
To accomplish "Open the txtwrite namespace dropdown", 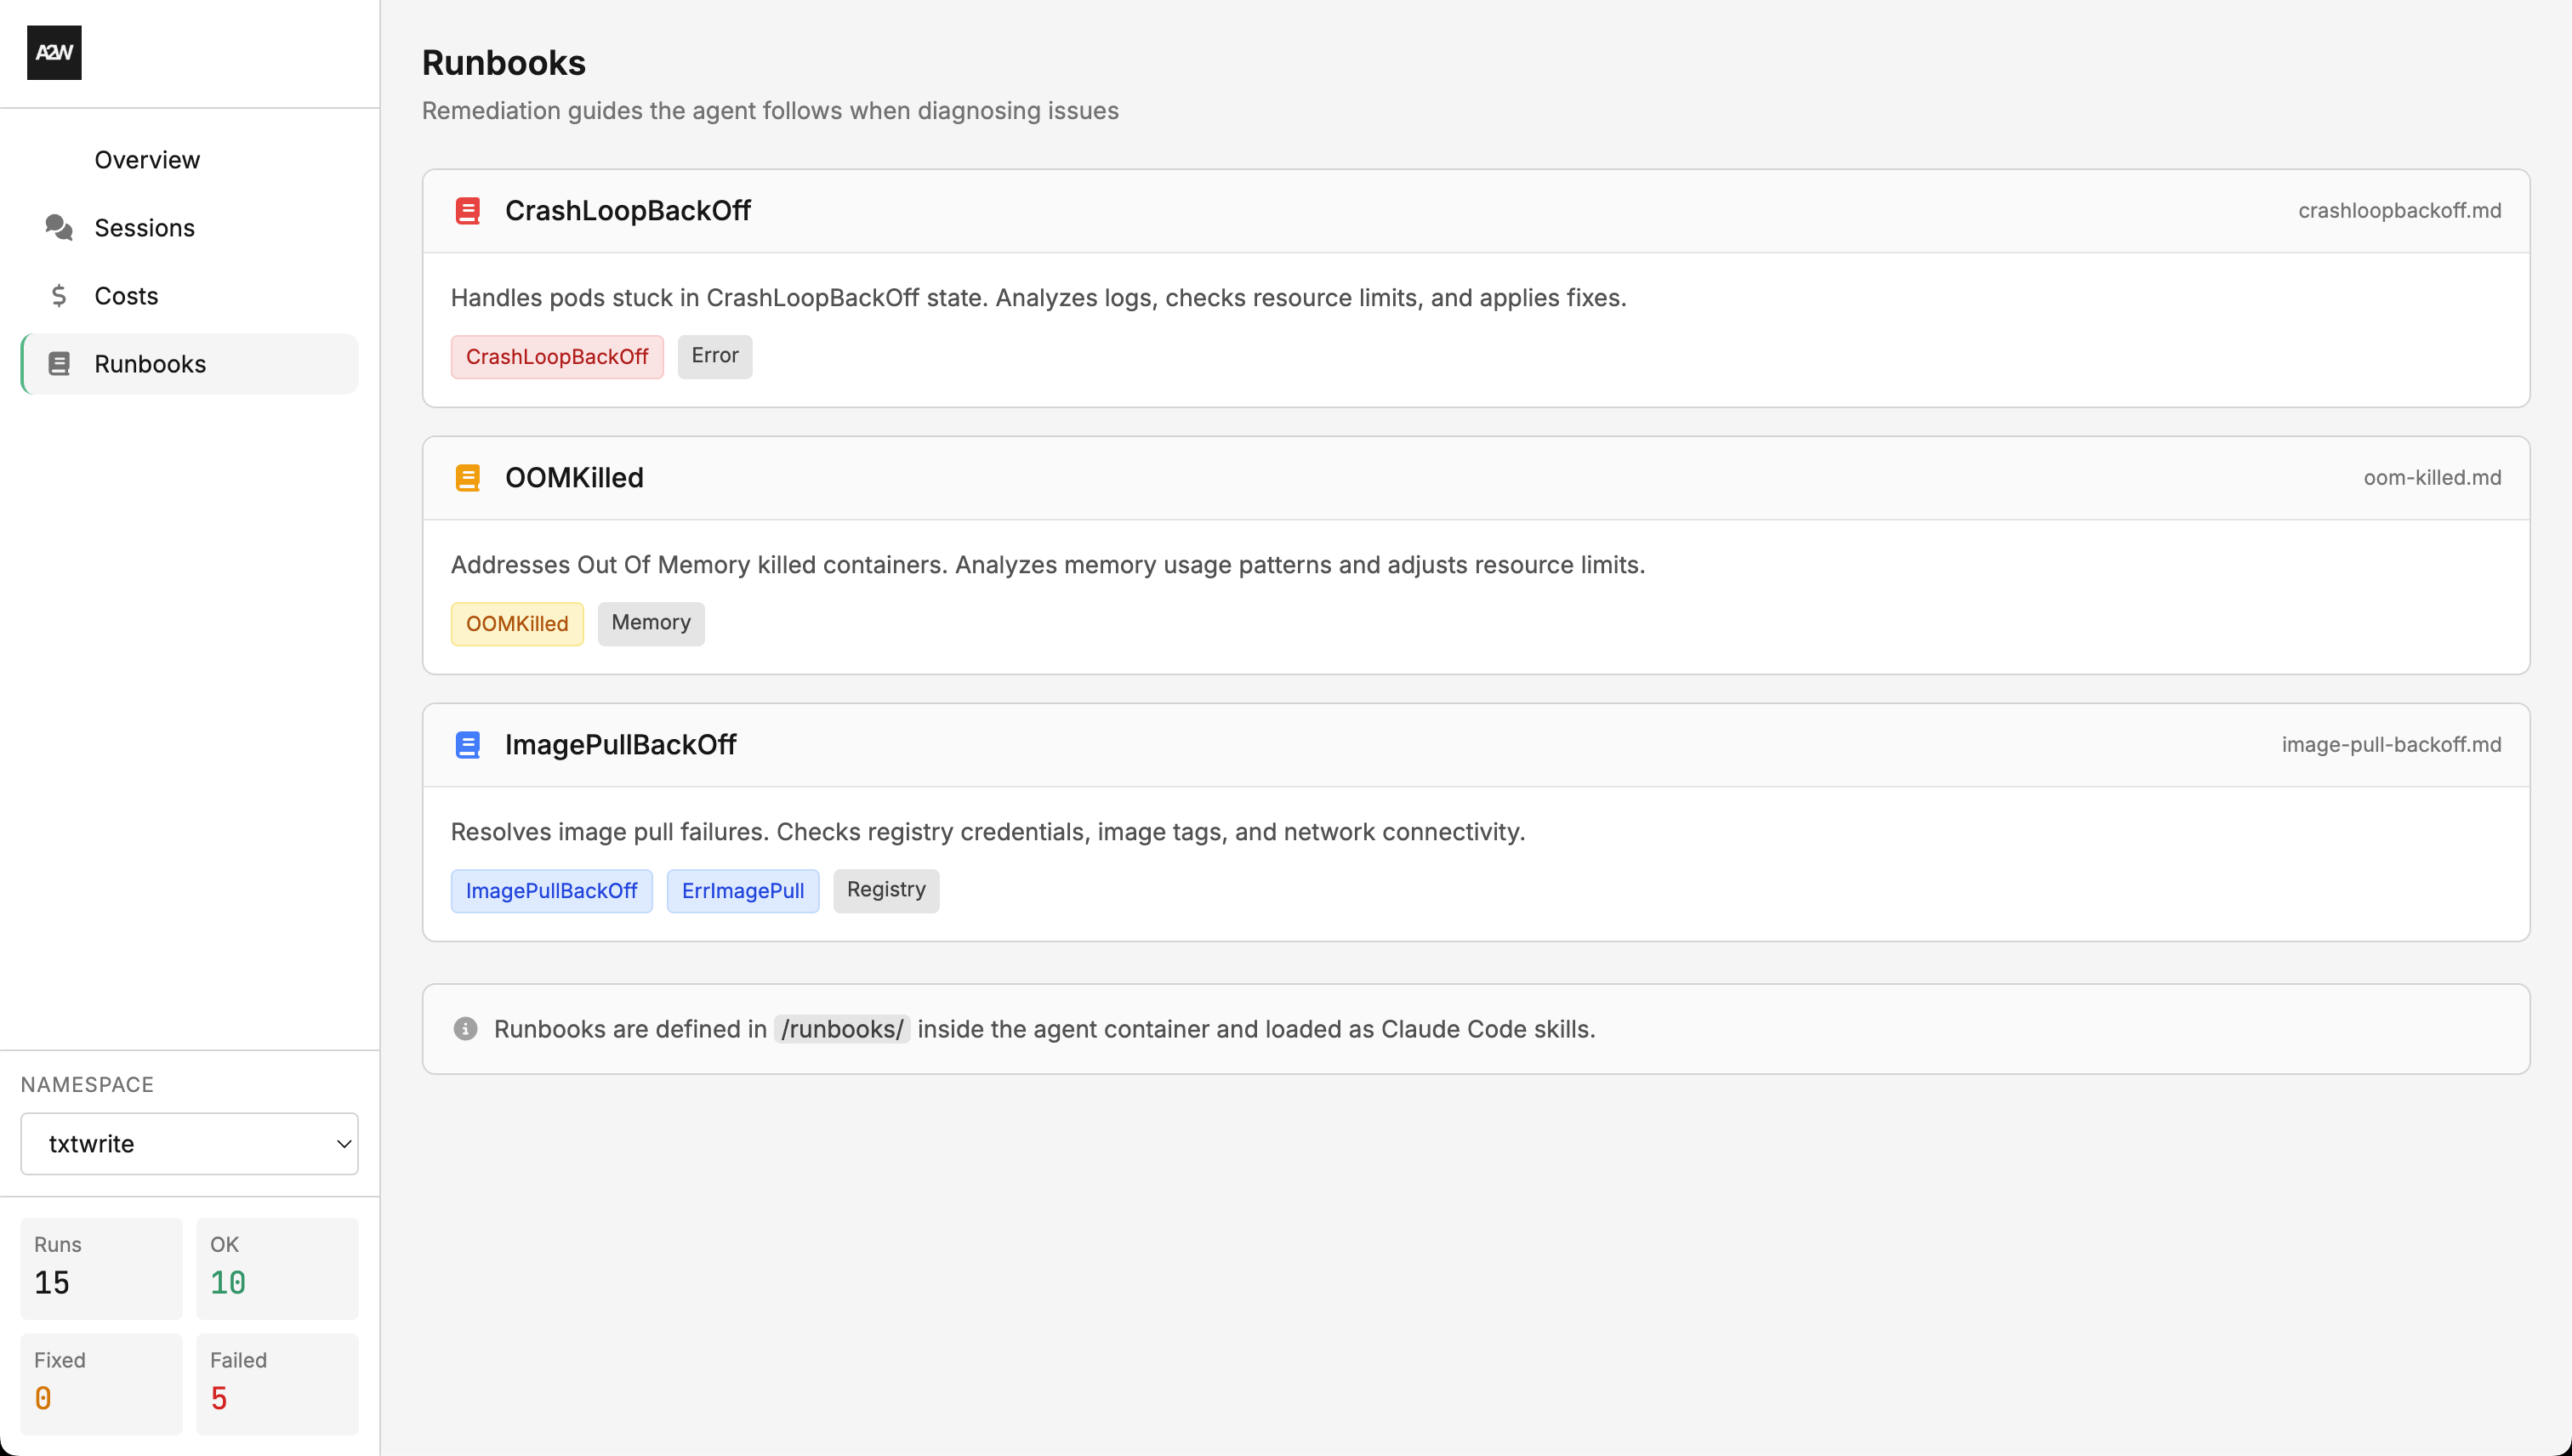I will [x=189, y=1143].
